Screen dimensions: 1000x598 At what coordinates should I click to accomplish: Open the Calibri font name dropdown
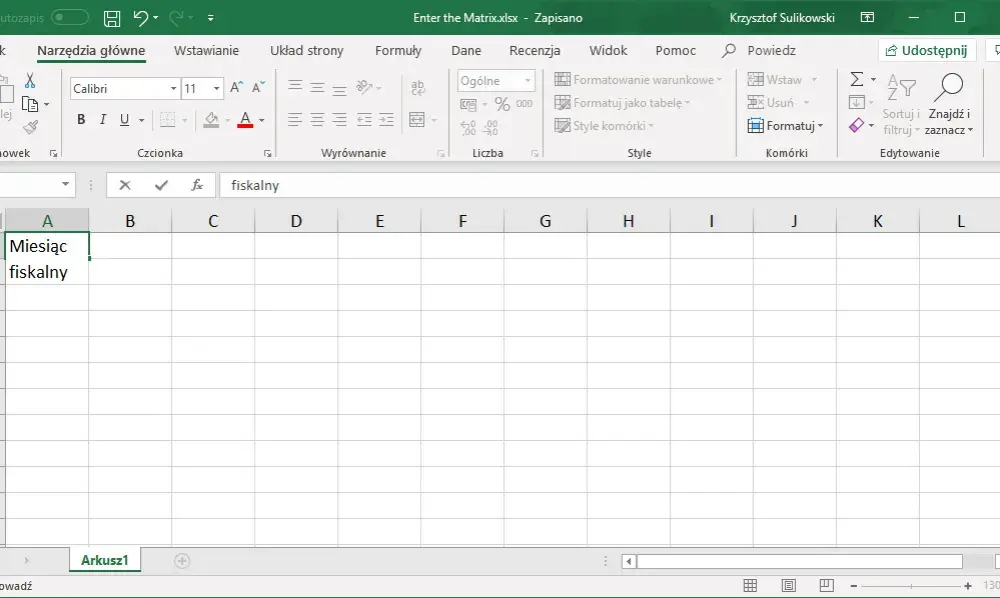[x=173, y=89]
